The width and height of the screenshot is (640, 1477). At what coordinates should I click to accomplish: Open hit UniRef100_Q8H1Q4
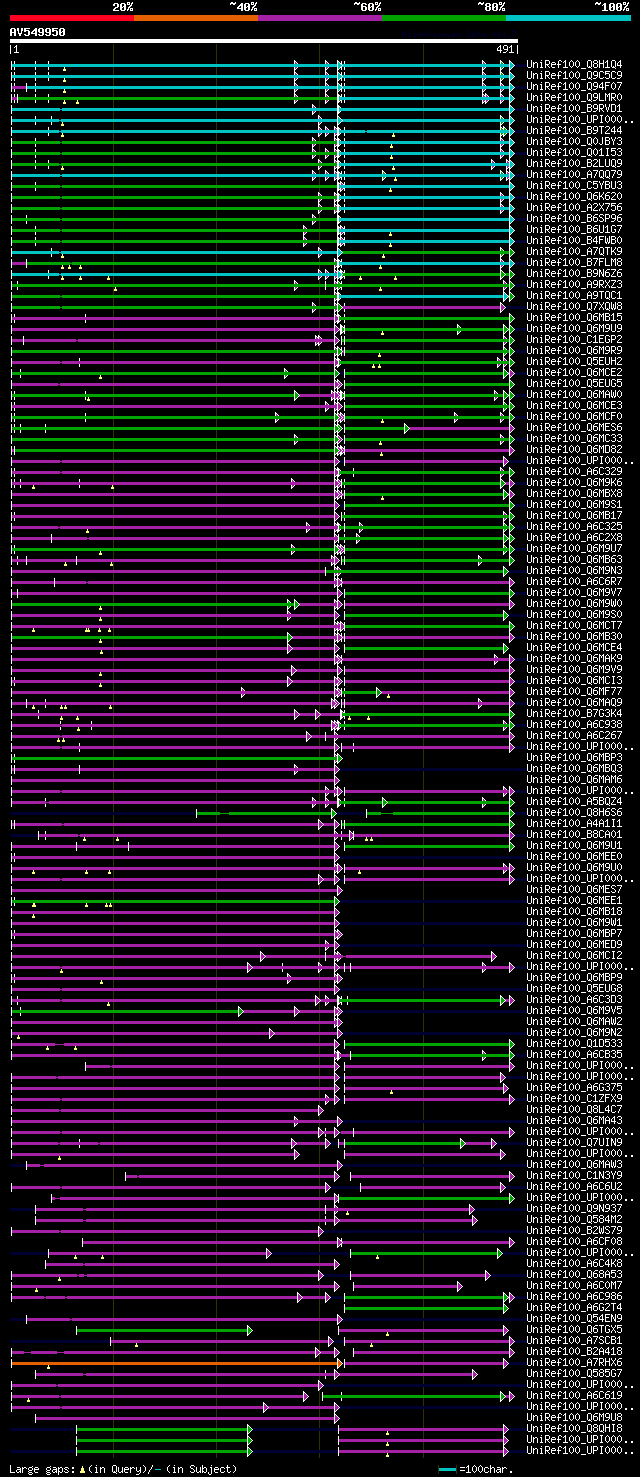(574, 64)
